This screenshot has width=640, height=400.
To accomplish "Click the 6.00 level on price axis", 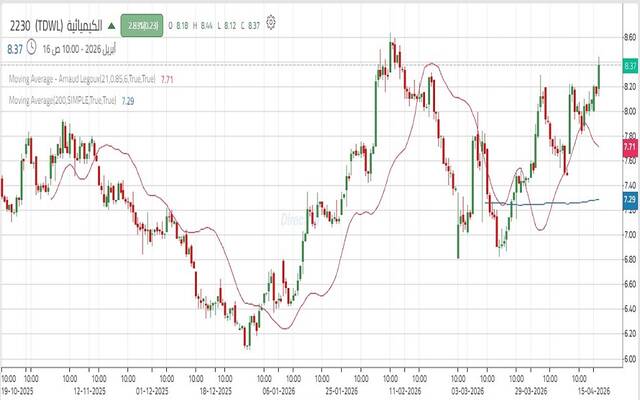I will pos(629,359).
